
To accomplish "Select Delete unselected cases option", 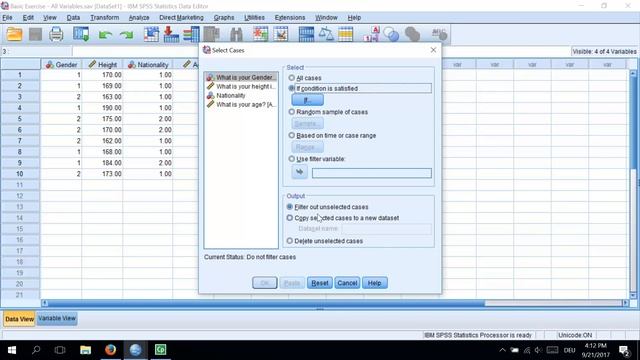I will (290, 241).
